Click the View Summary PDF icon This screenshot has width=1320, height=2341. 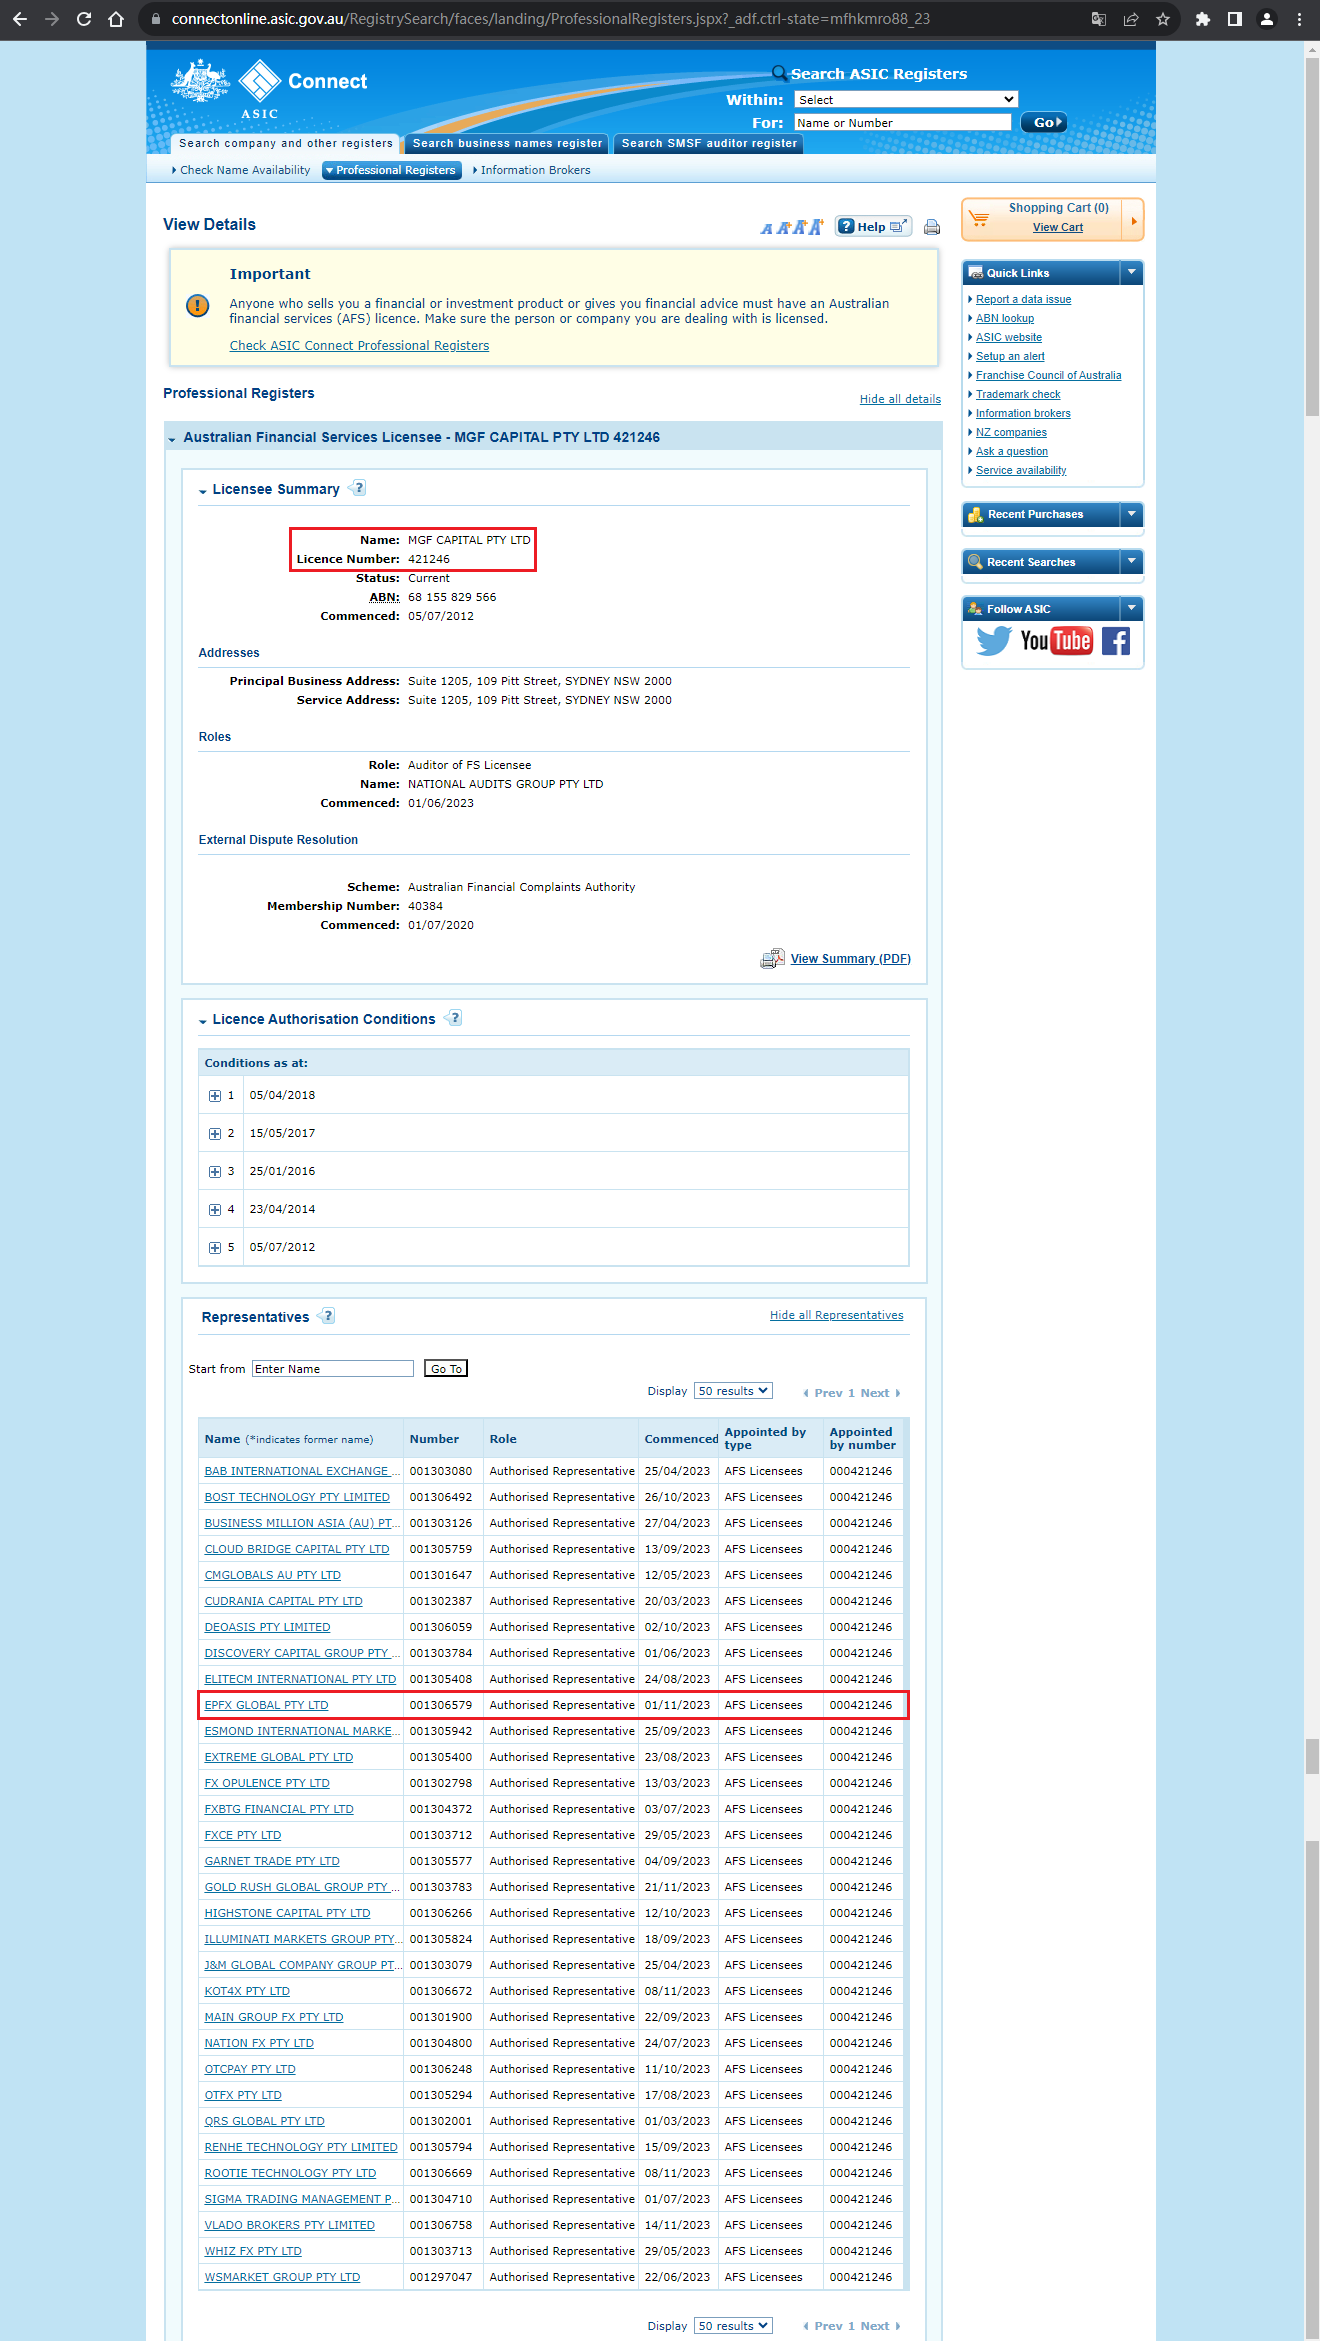(772, 959)
